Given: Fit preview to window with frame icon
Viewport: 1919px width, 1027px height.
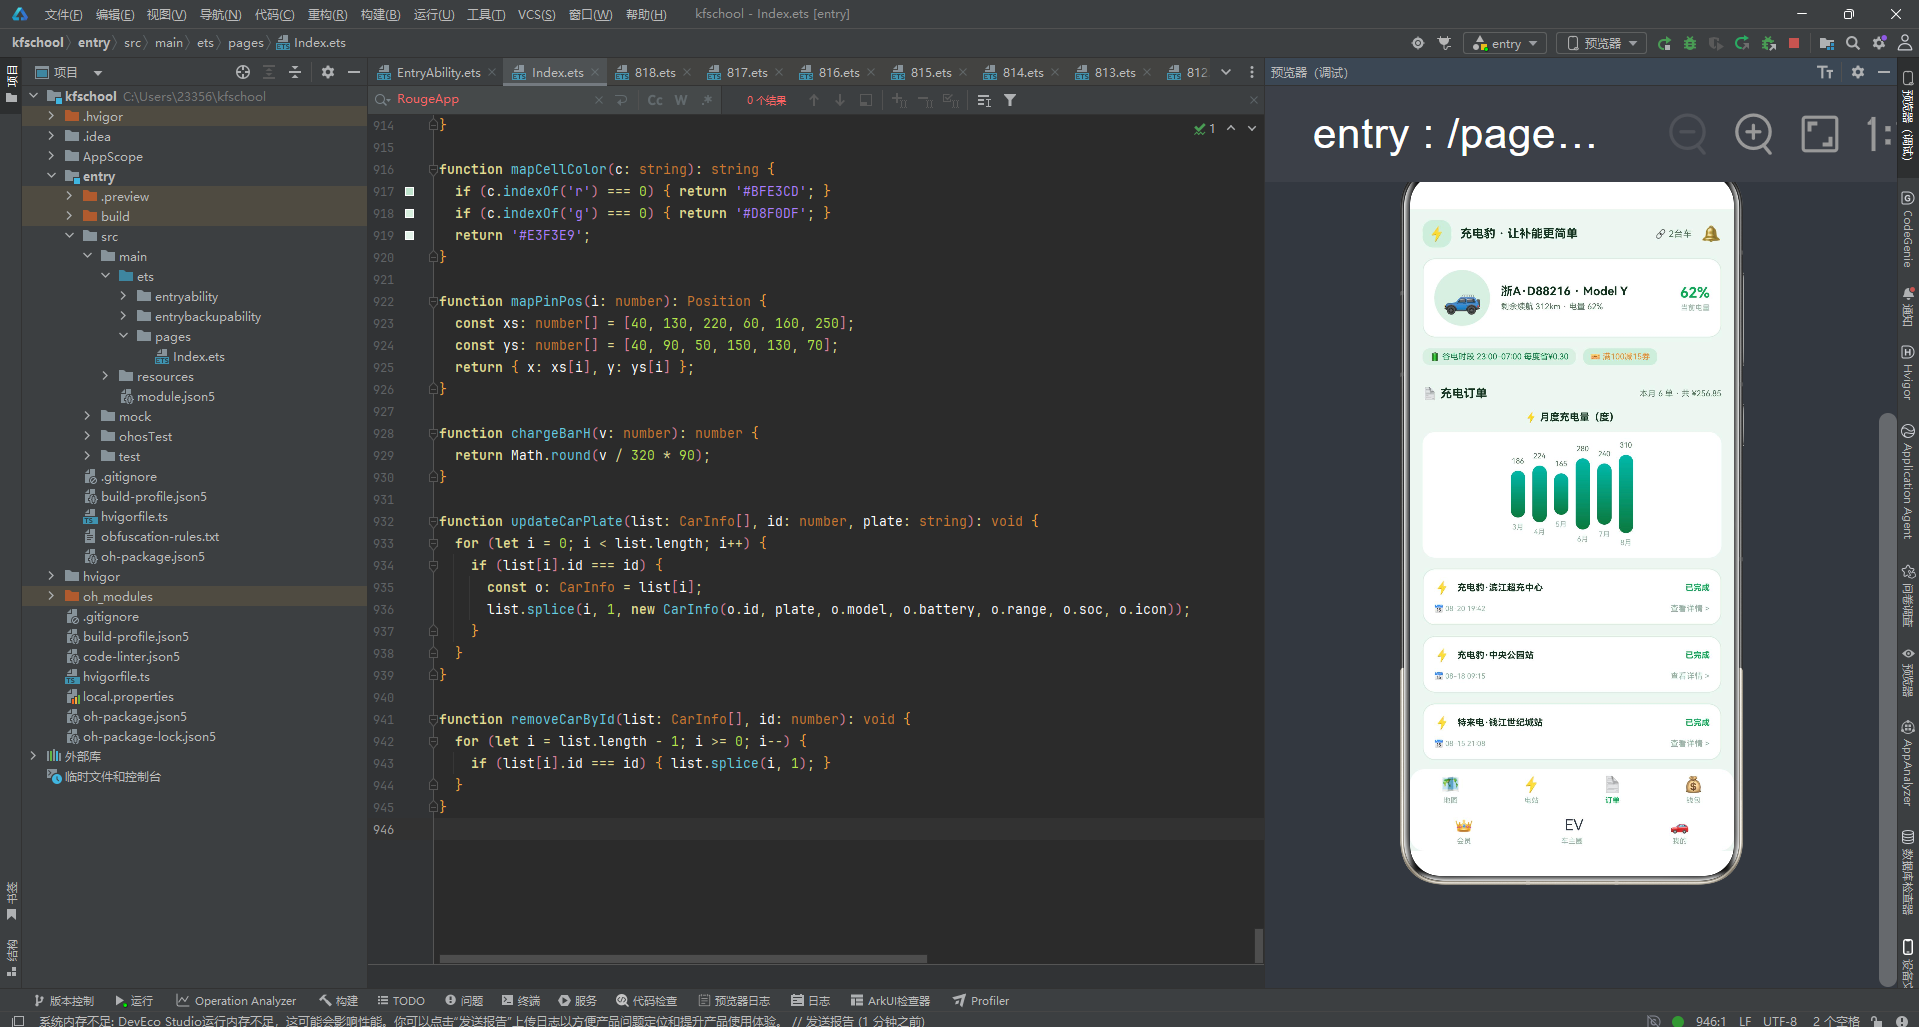Looking at the screenshot, I should (1820, 133).
